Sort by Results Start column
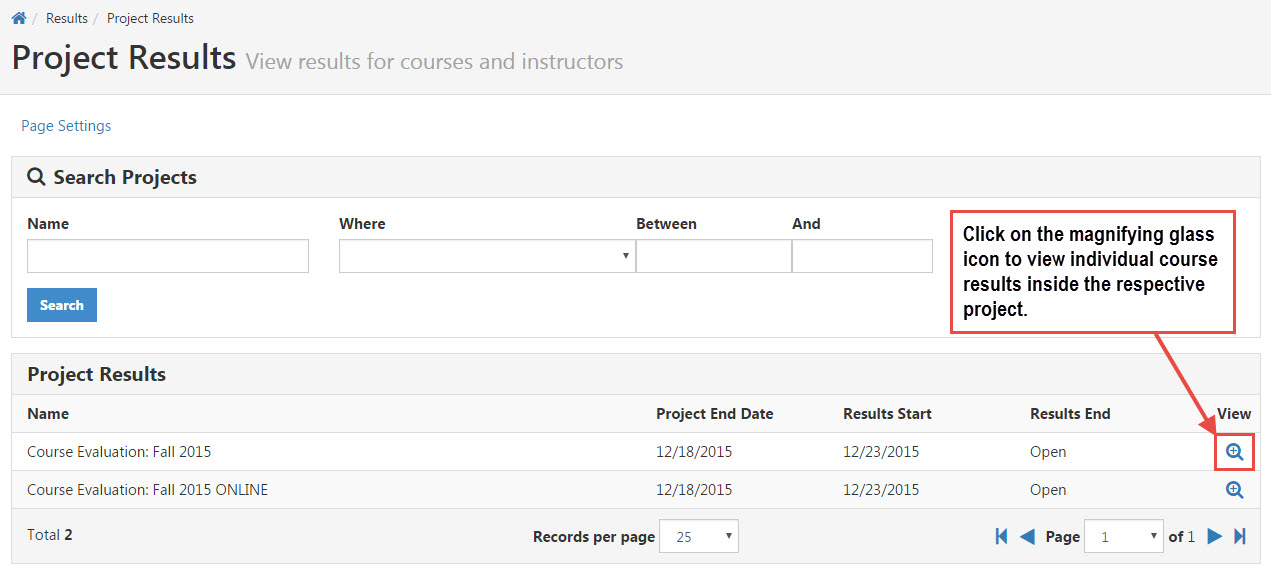Viewport: 1271px width, 571px height. [x=887, y=413]
